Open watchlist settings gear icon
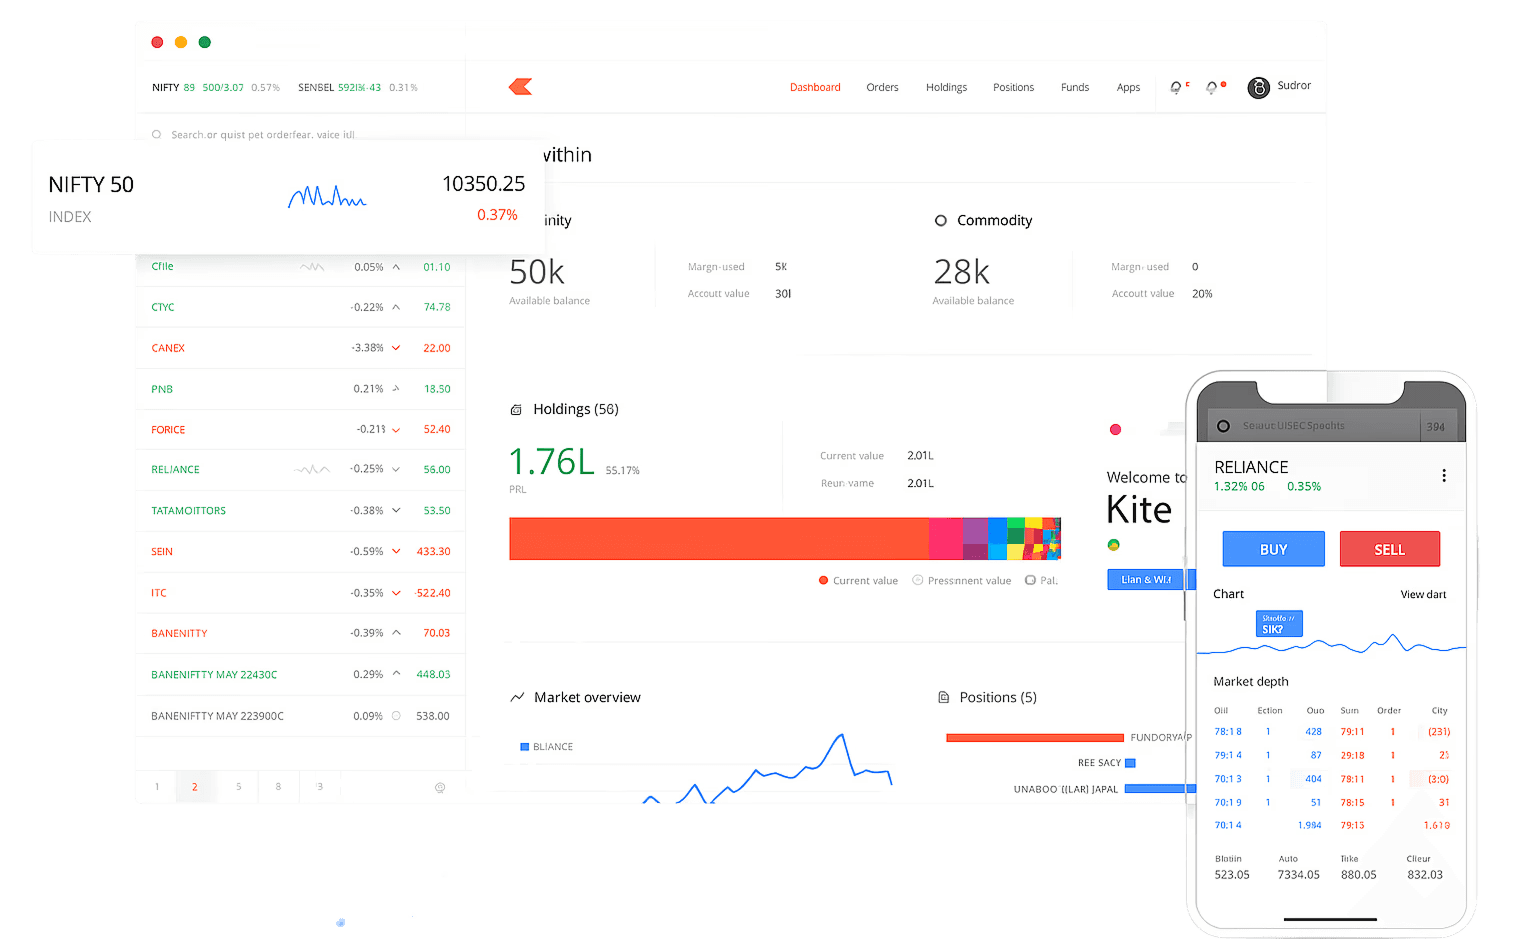The height and width of the screenshot is (939, 1536). pos(440,788)
